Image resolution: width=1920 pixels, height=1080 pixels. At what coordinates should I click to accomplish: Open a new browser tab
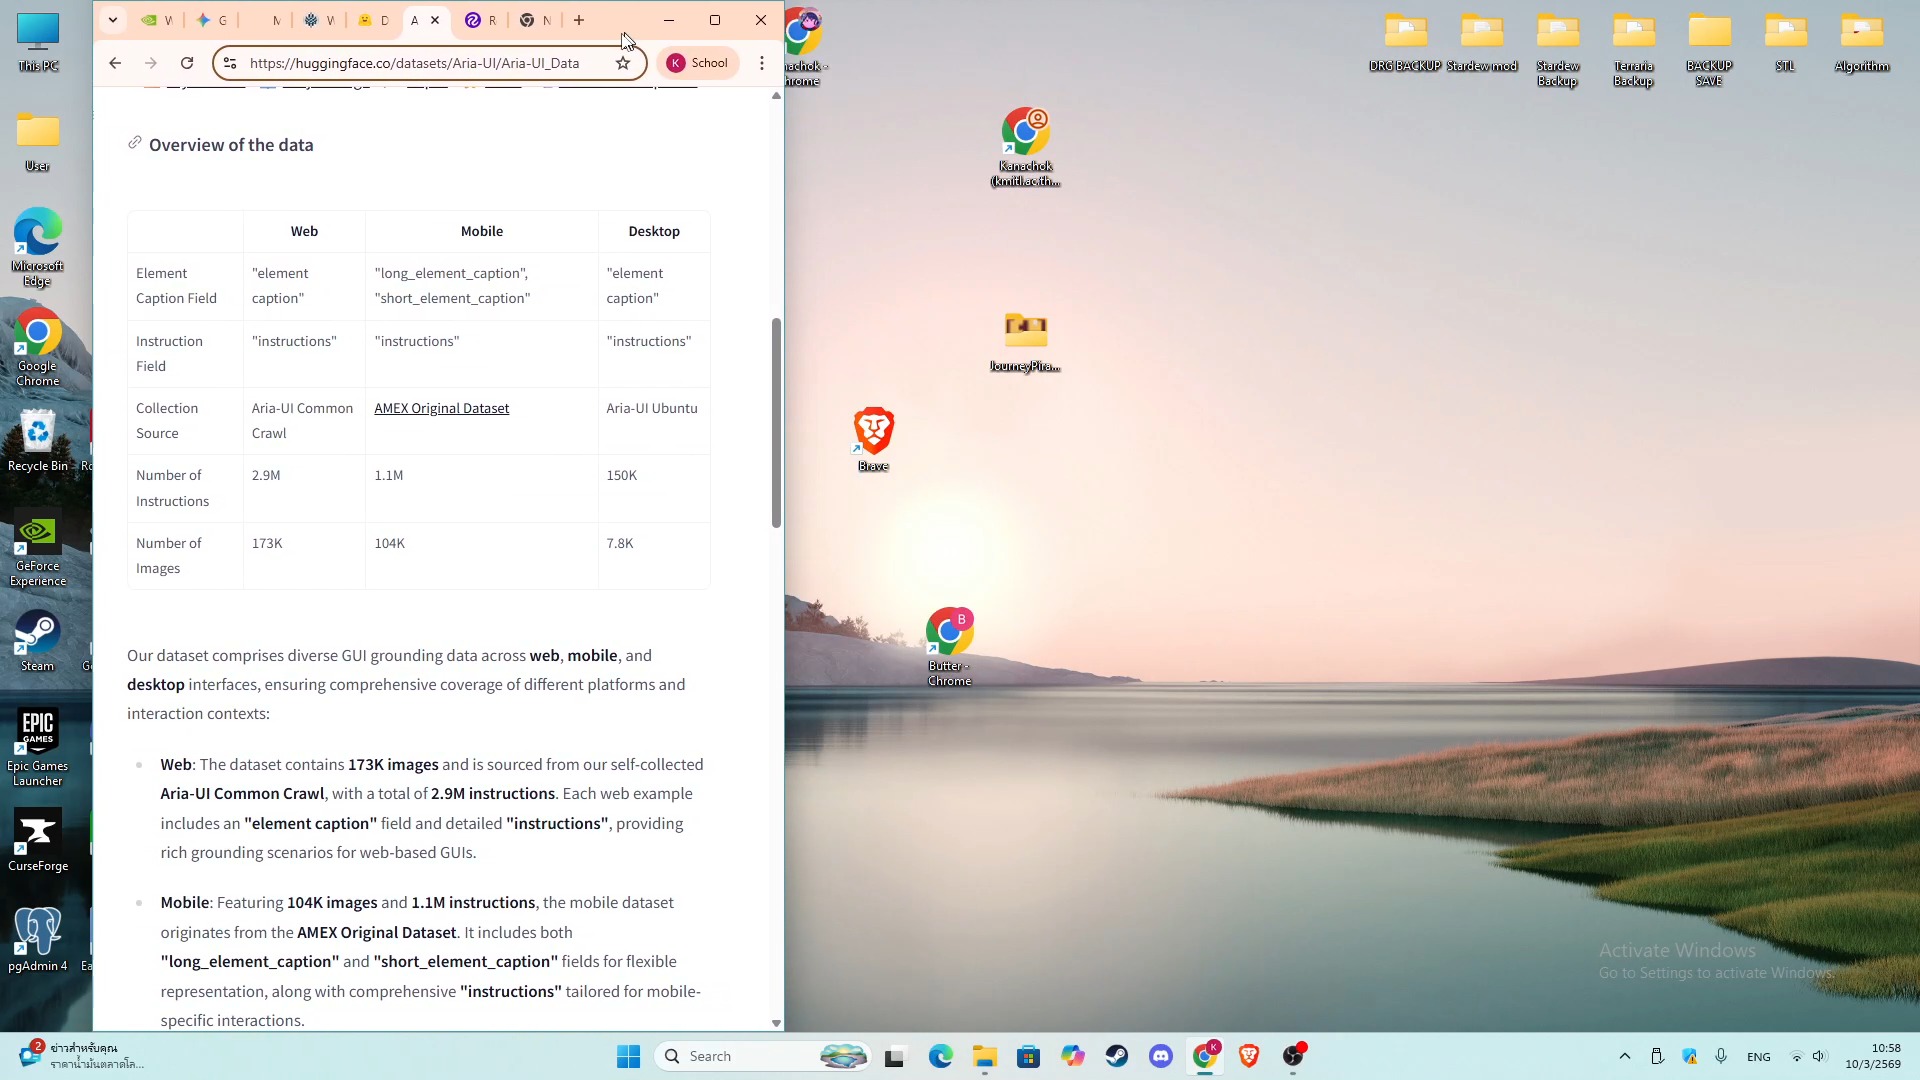pos(579,20)
